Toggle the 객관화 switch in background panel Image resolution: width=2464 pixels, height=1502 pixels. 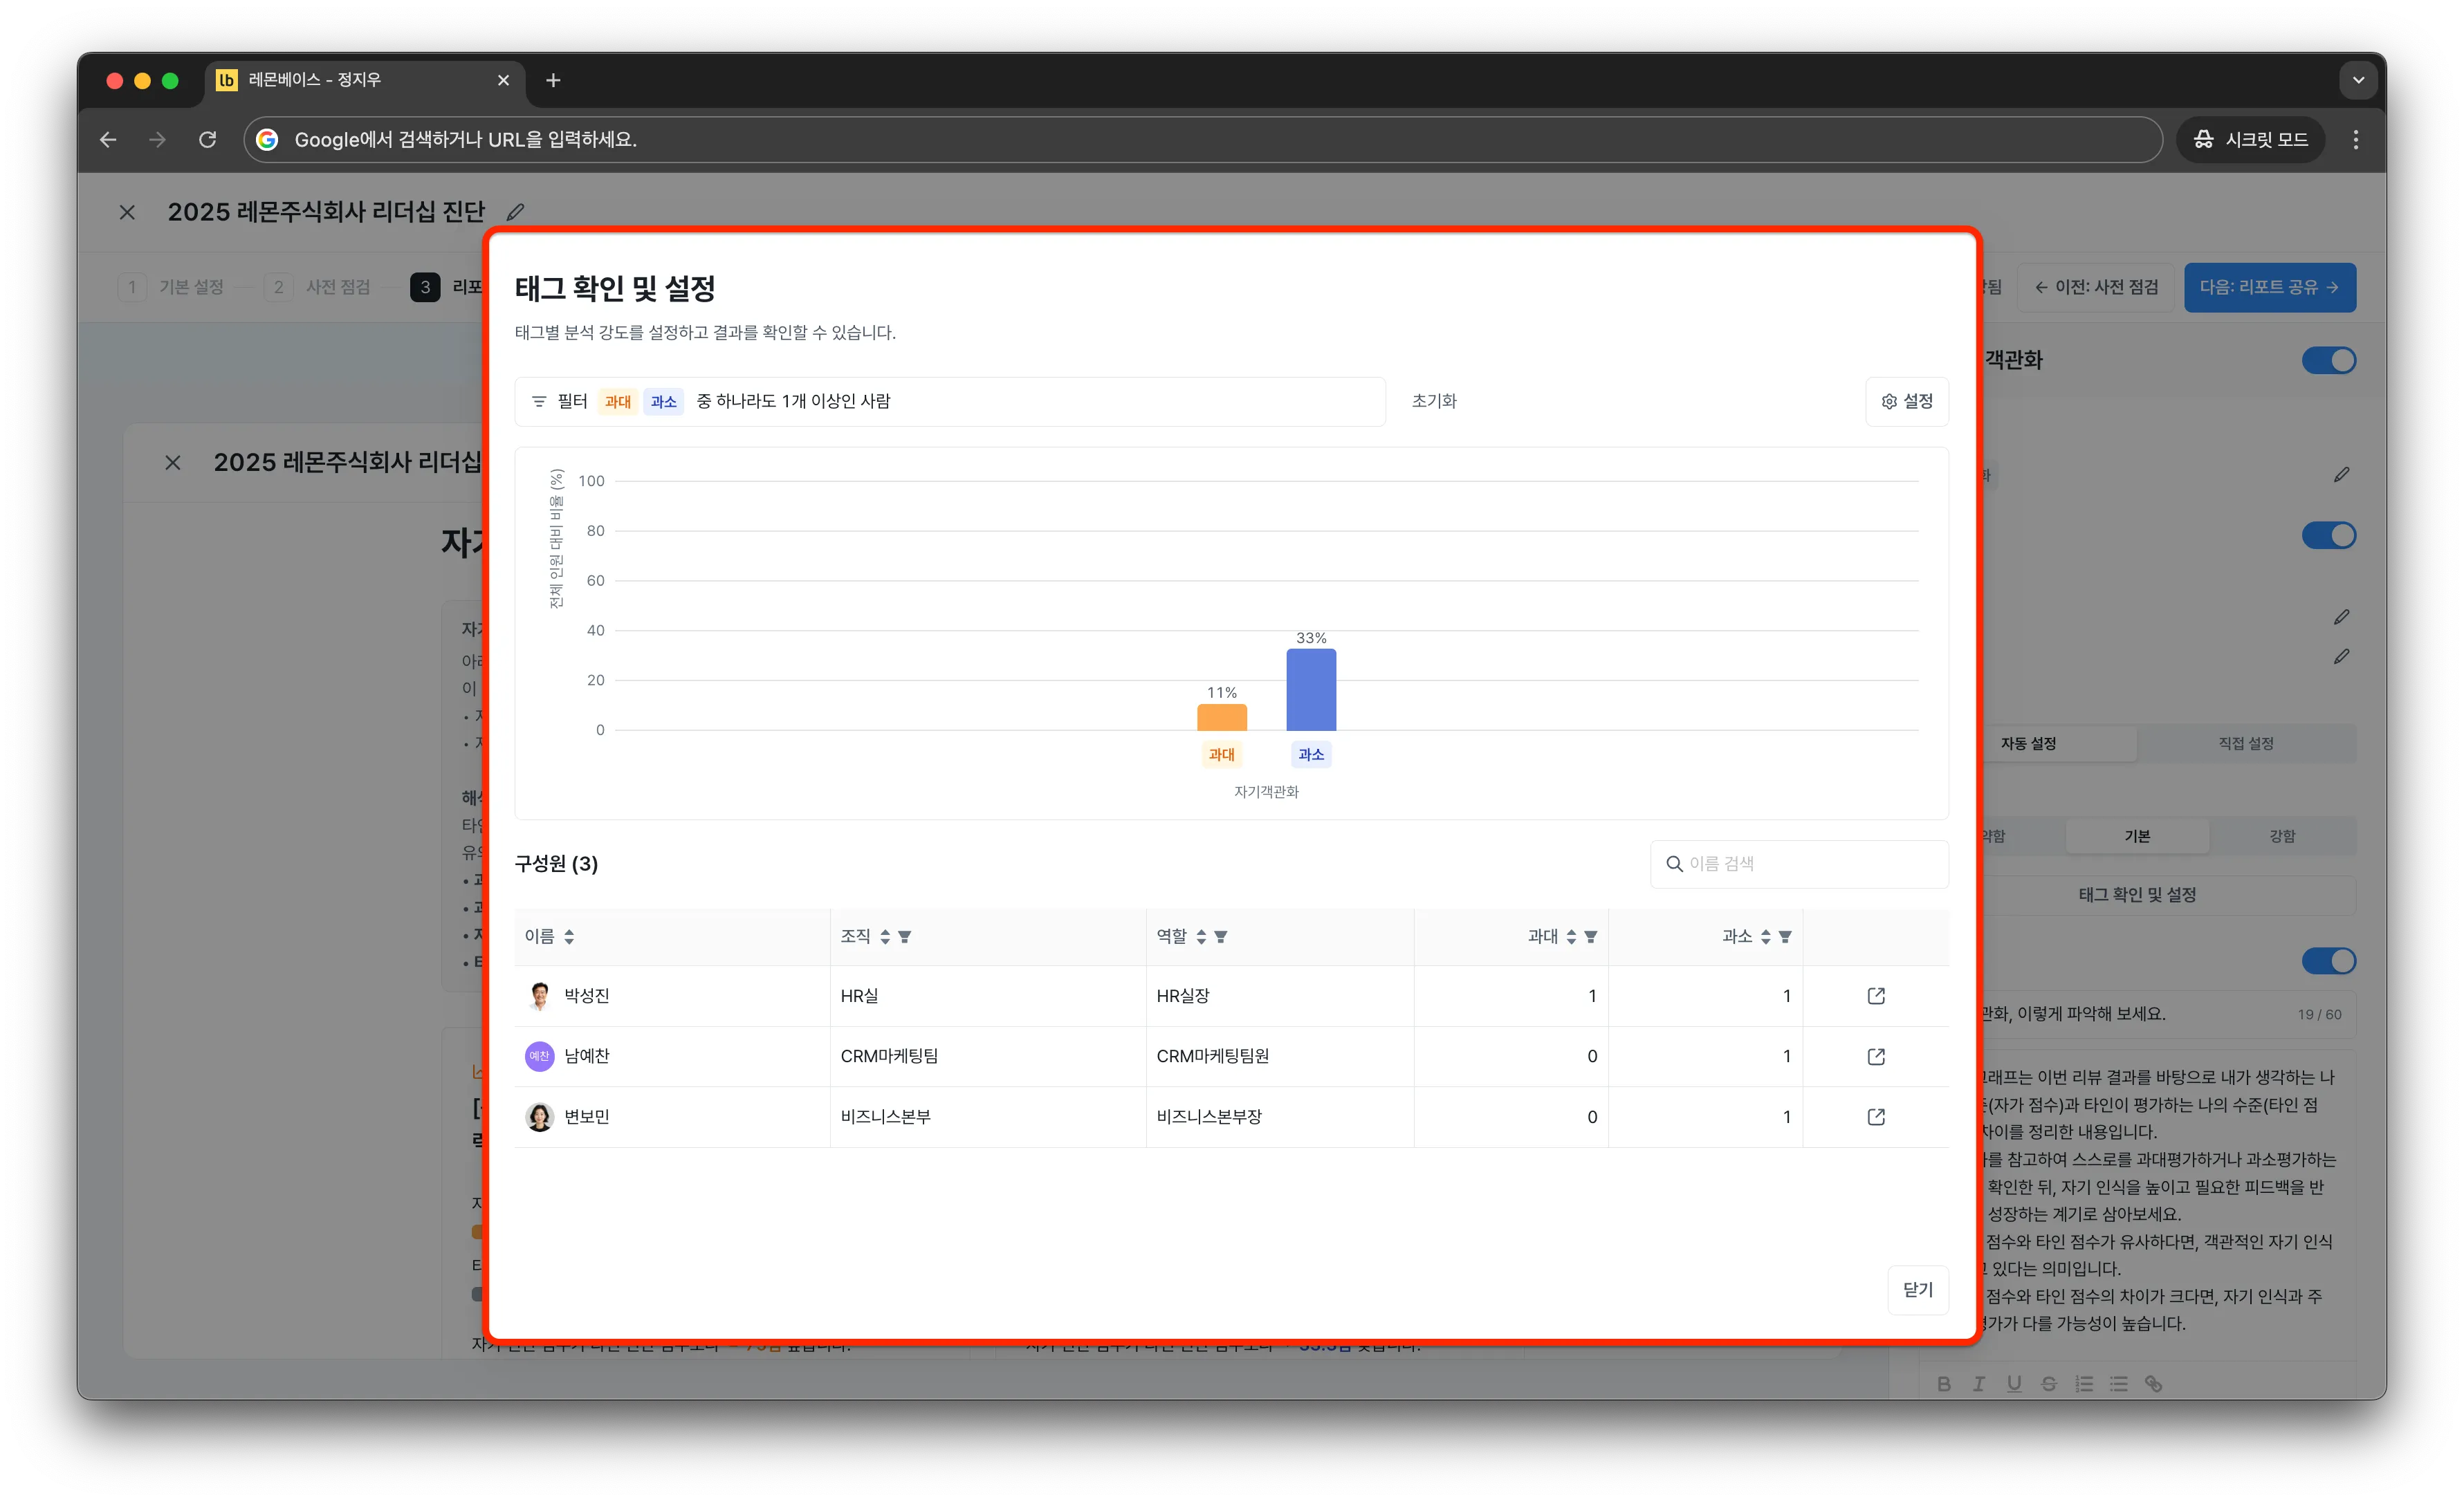(2328, 360)
